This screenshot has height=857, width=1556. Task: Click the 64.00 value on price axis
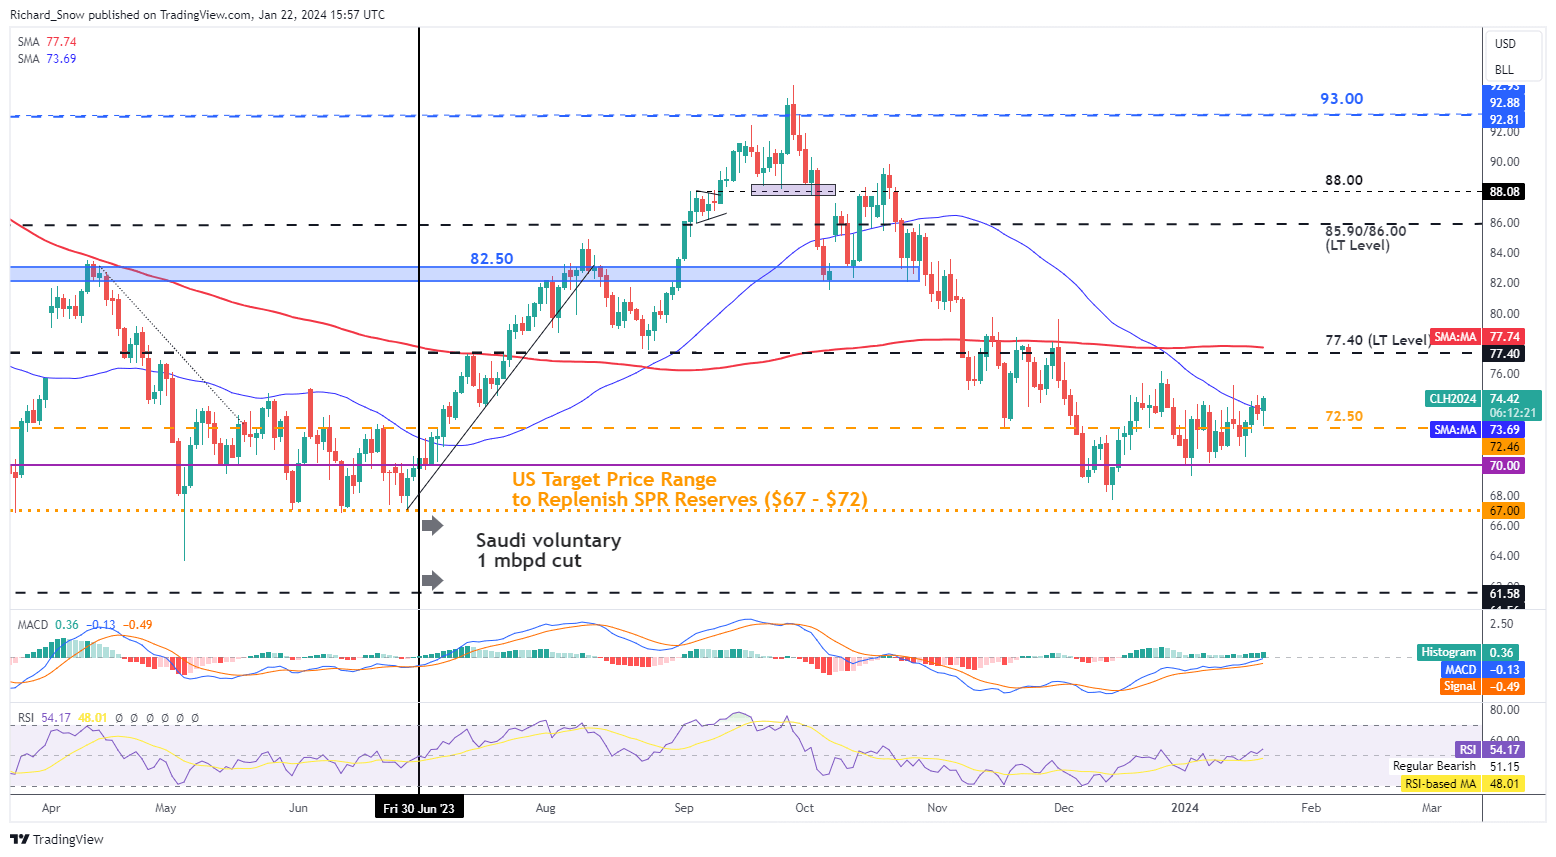coord(1504,556)
